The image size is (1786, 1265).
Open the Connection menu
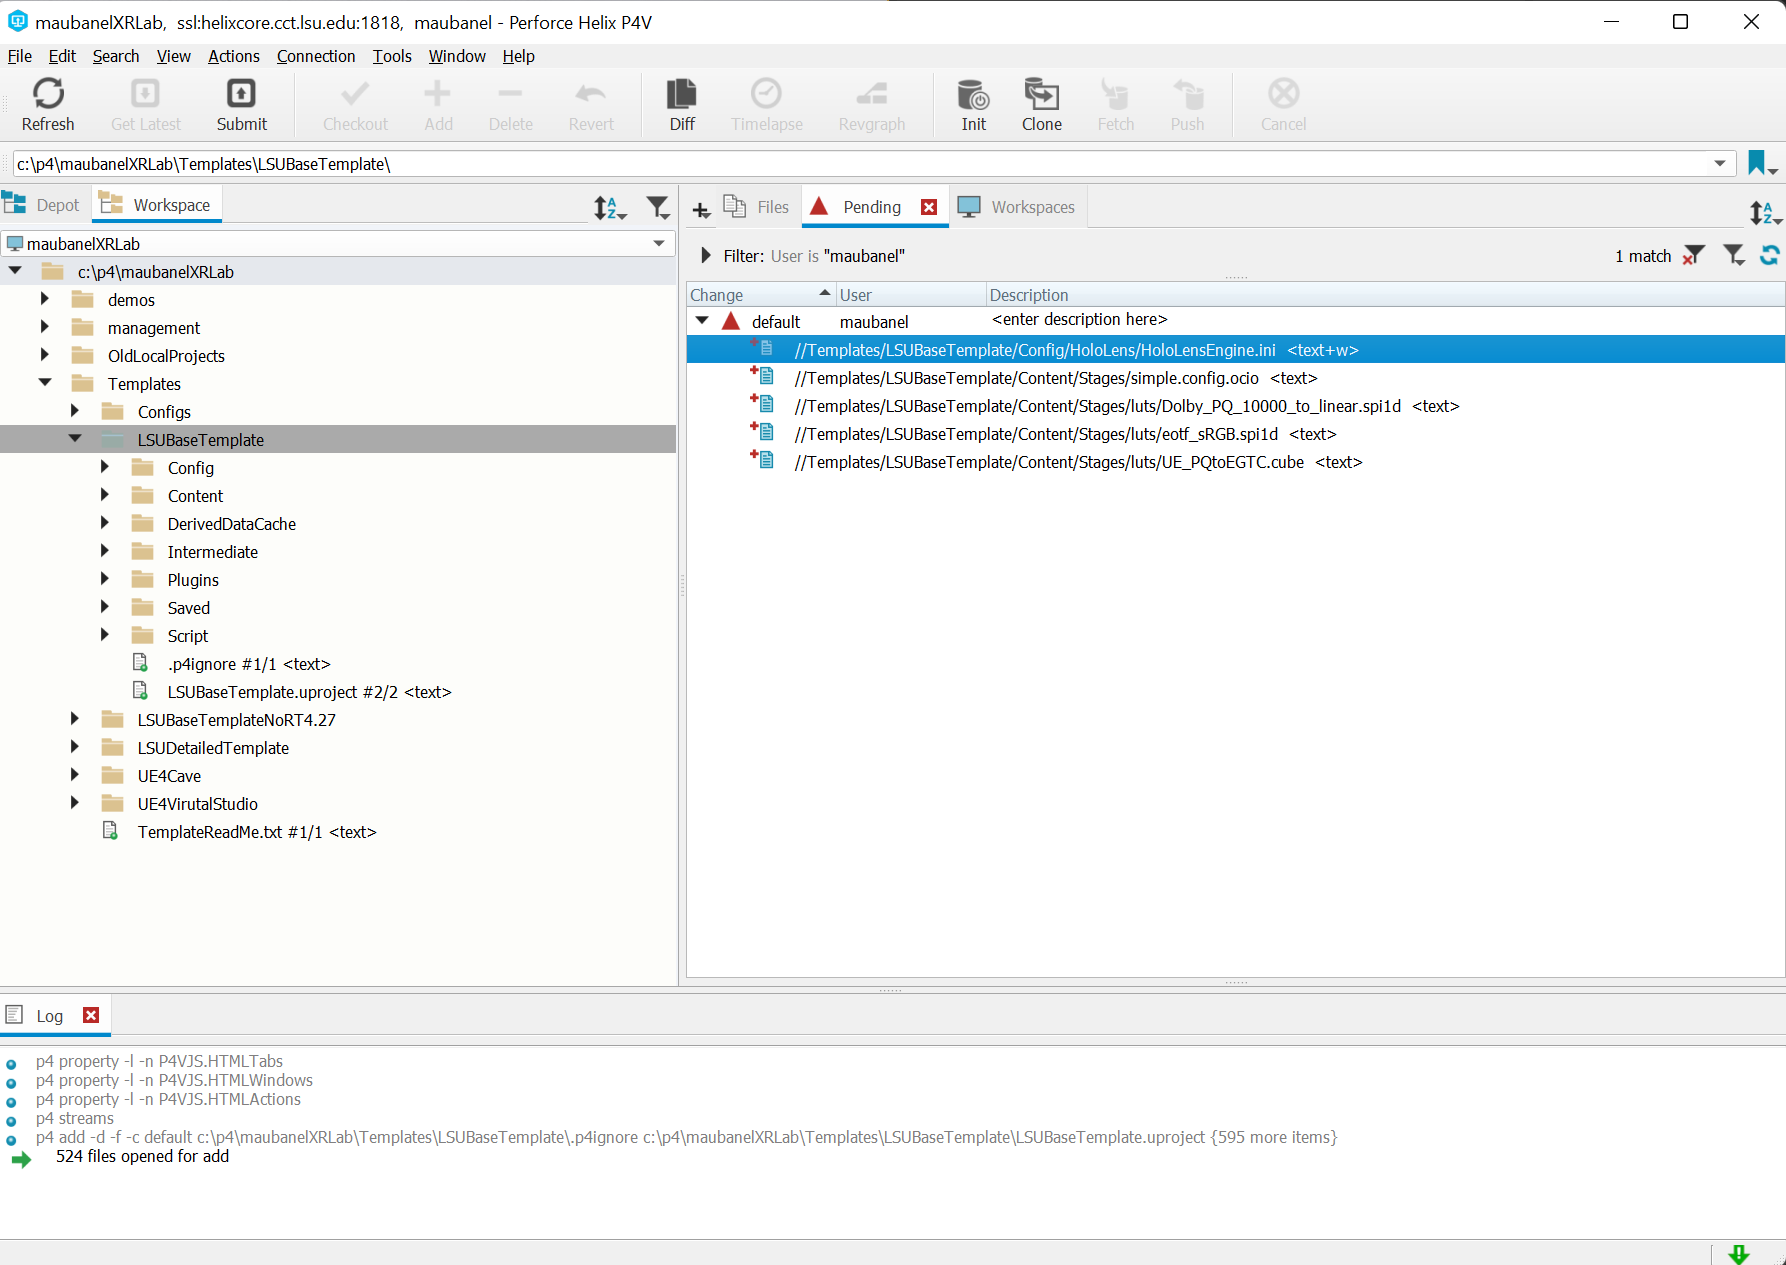point(316,56)
